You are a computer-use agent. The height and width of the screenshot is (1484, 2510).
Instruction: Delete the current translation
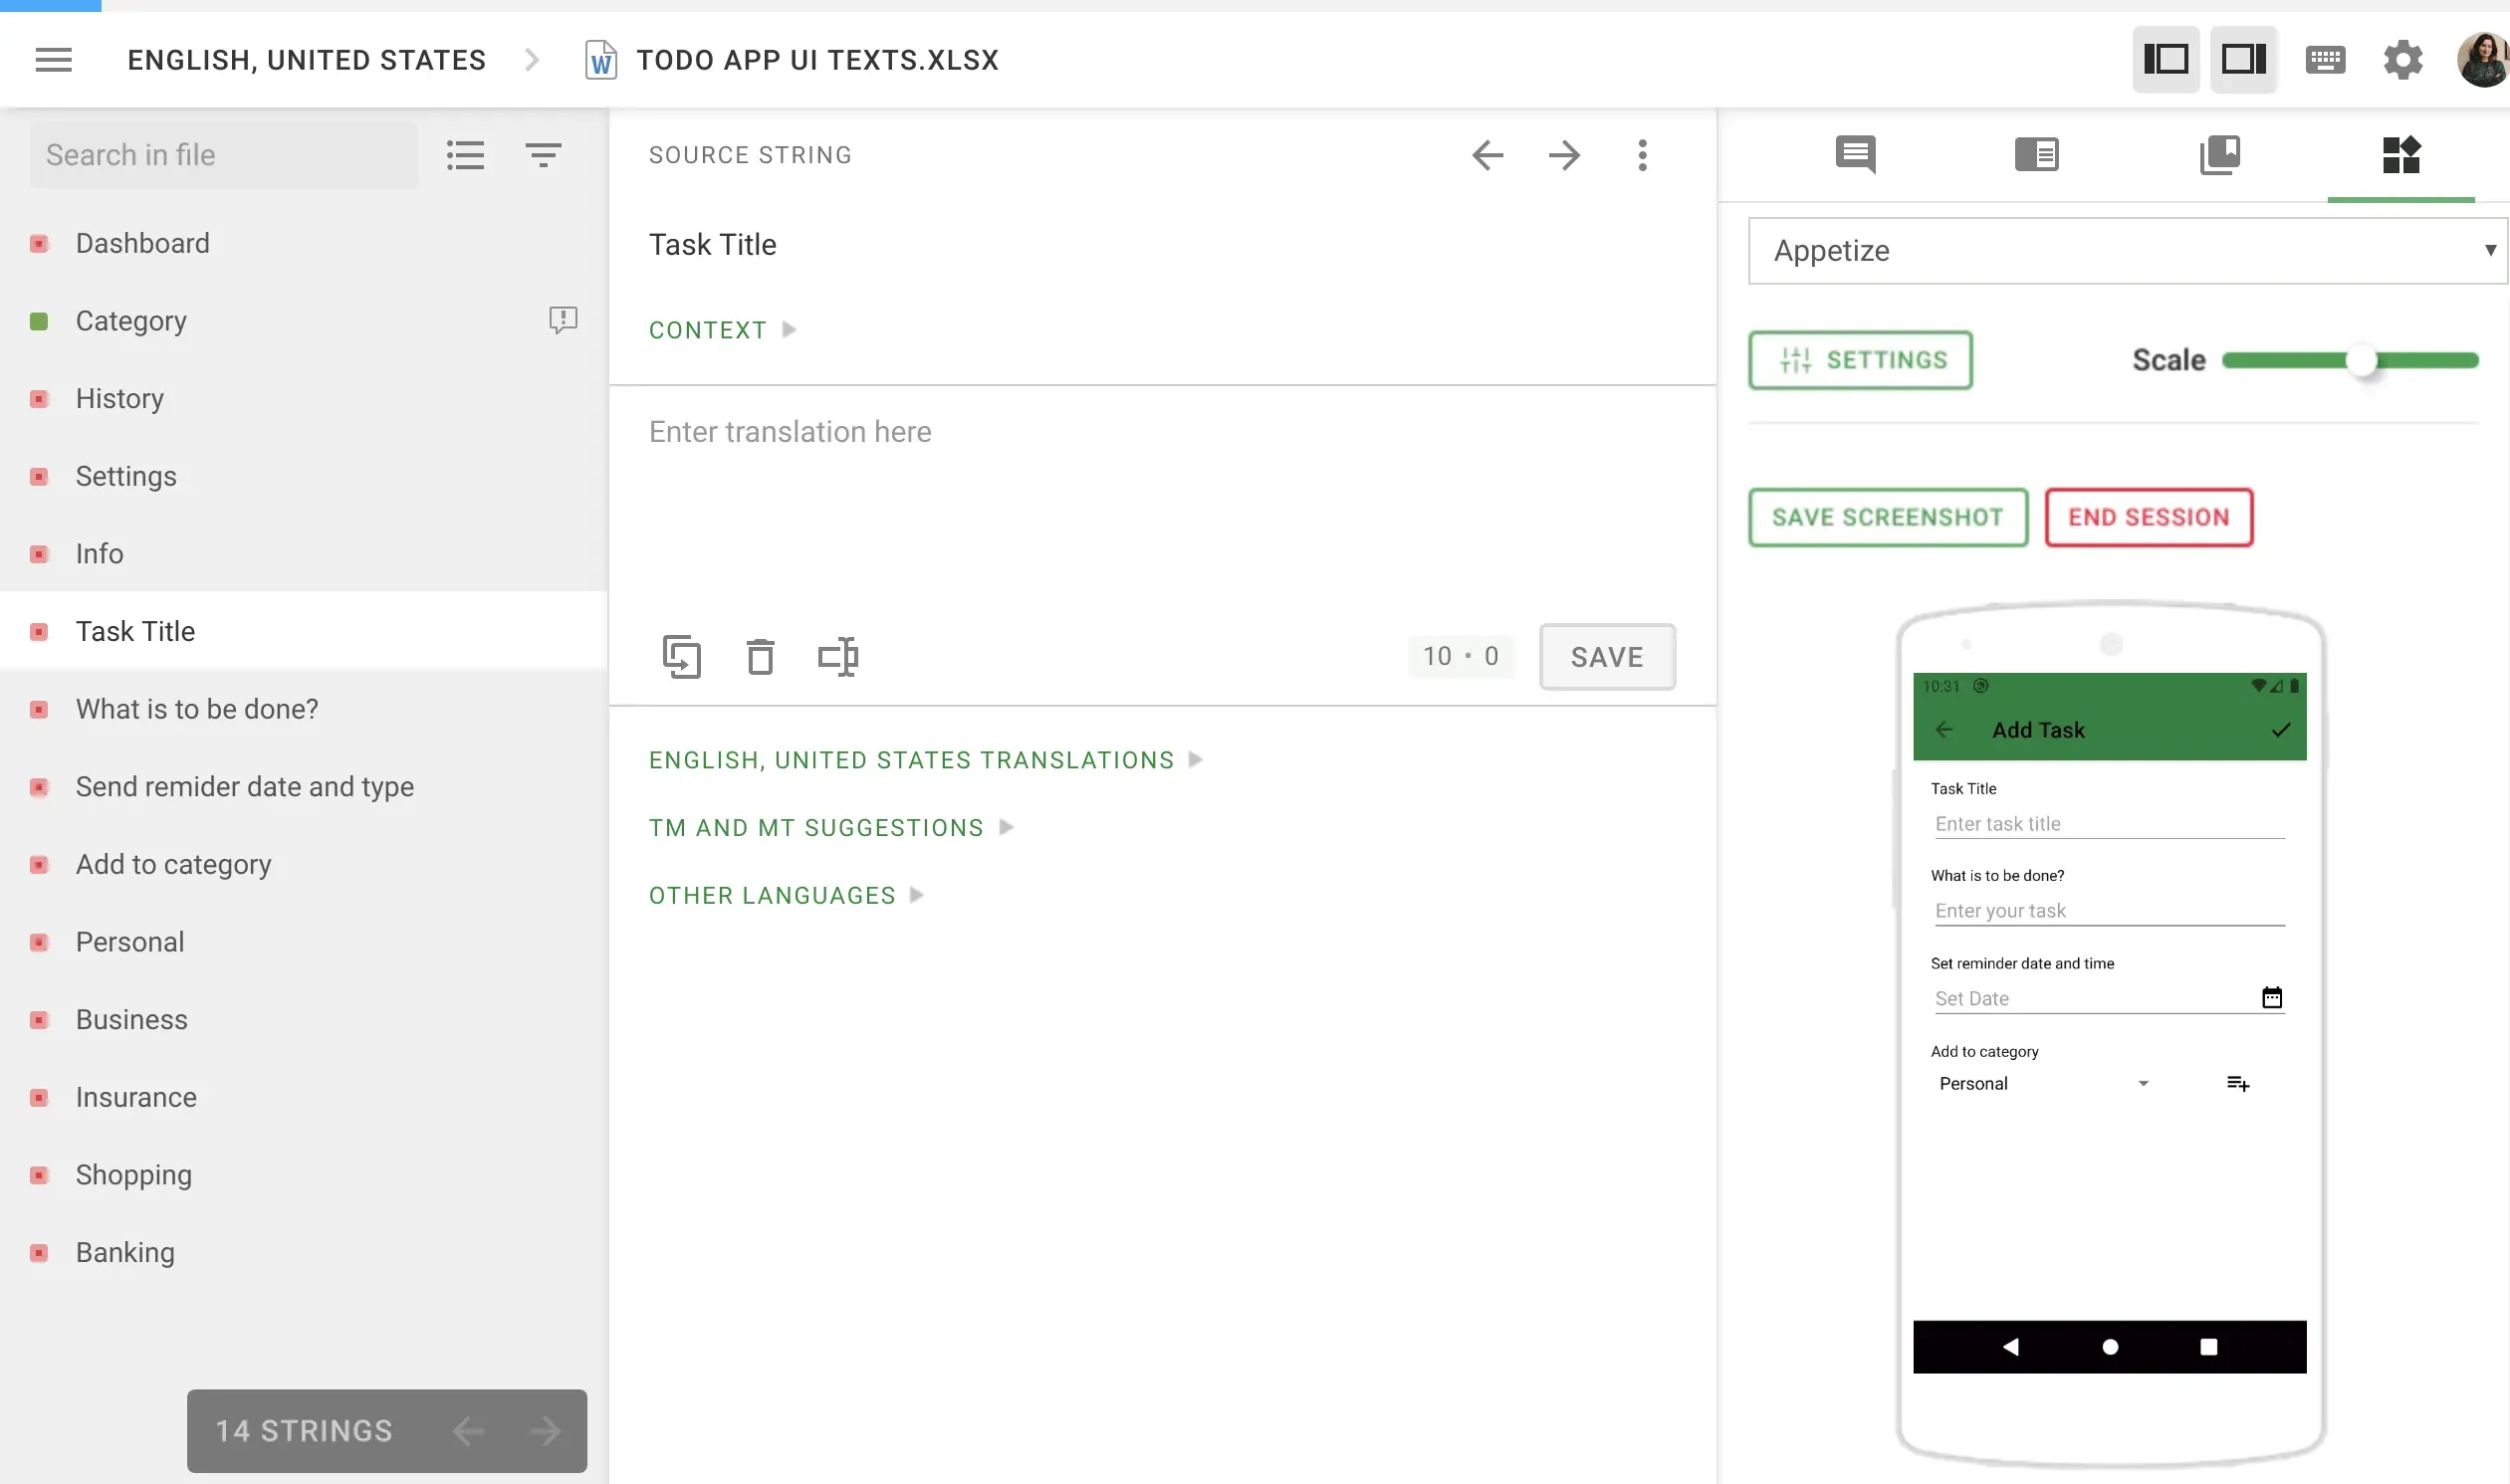[x=760, y=657]
